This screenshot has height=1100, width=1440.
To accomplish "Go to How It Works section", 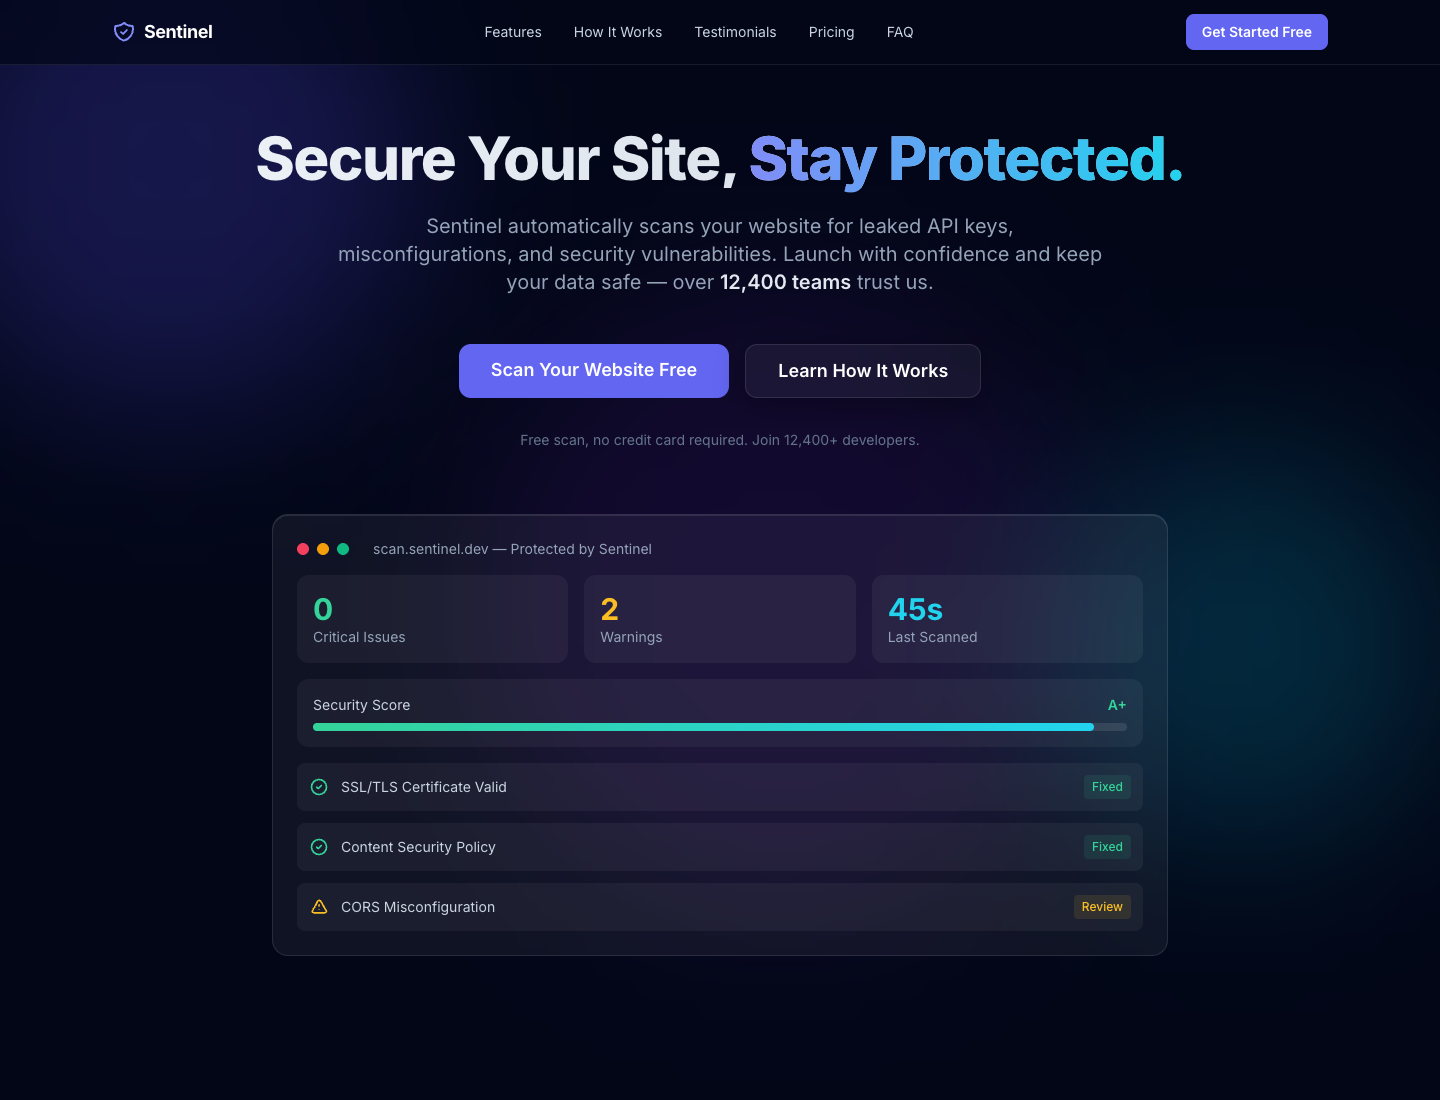I will 618,32.
